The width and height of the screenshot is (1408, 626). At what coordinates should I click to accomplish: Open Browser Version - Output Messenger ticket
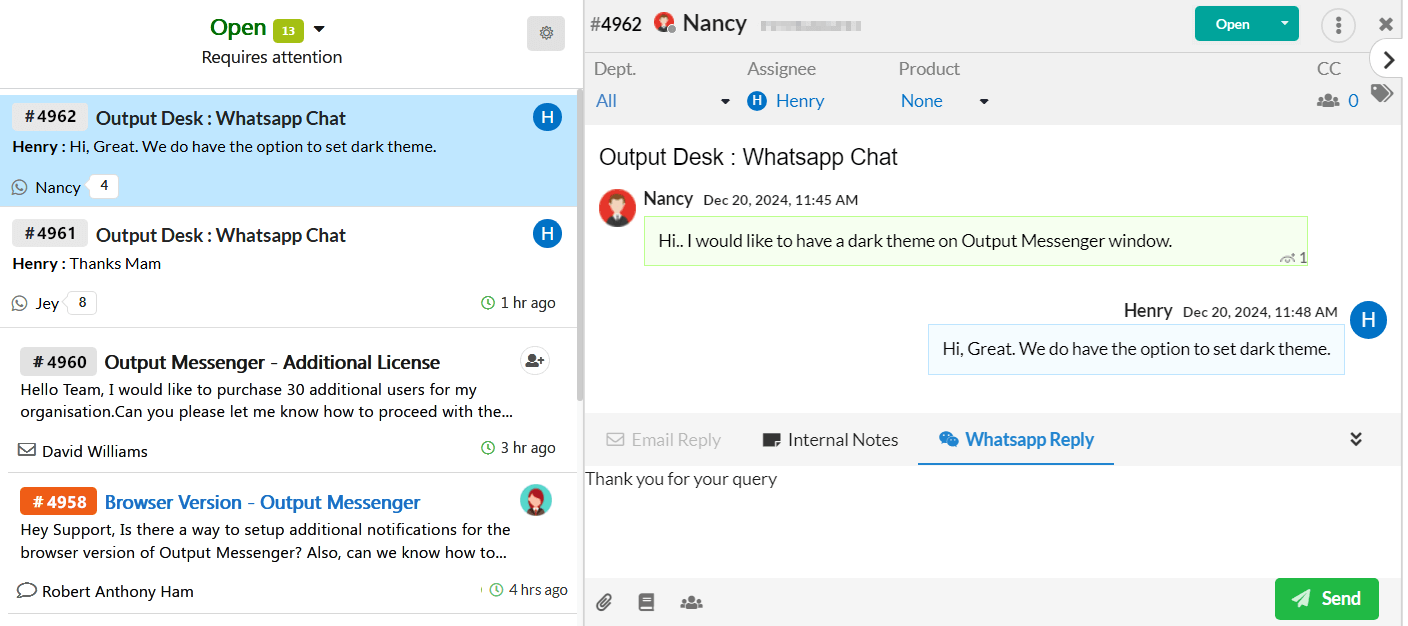click(x=262, y=502)
